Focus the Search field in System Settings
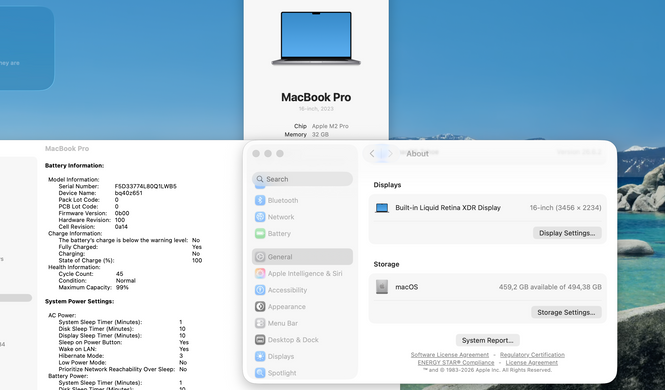The width and height of the screenshot is (665, 390). coord(302,179)
